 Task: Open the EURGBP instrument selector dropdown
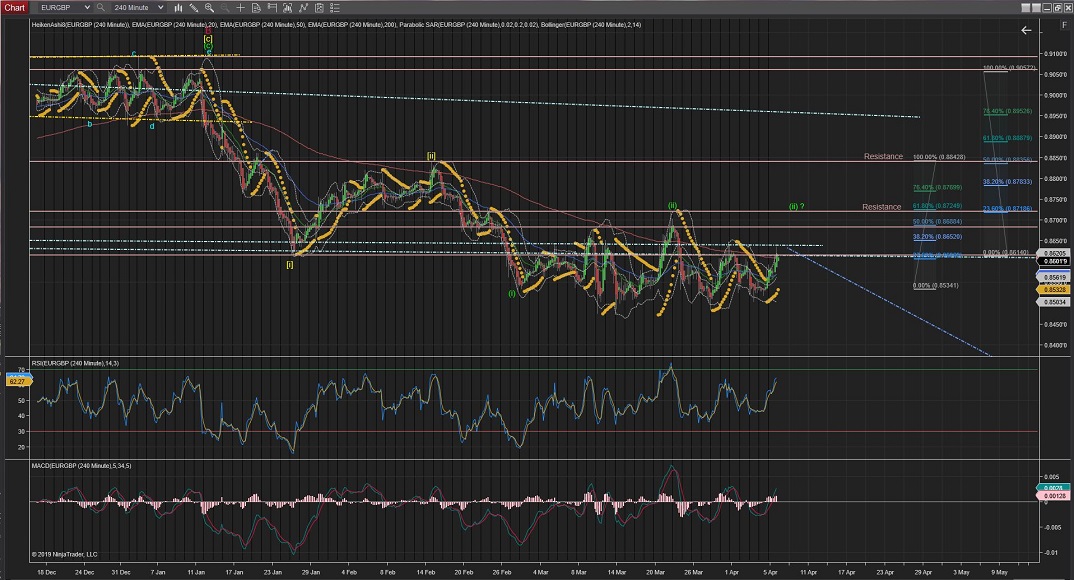coord(64,8)
